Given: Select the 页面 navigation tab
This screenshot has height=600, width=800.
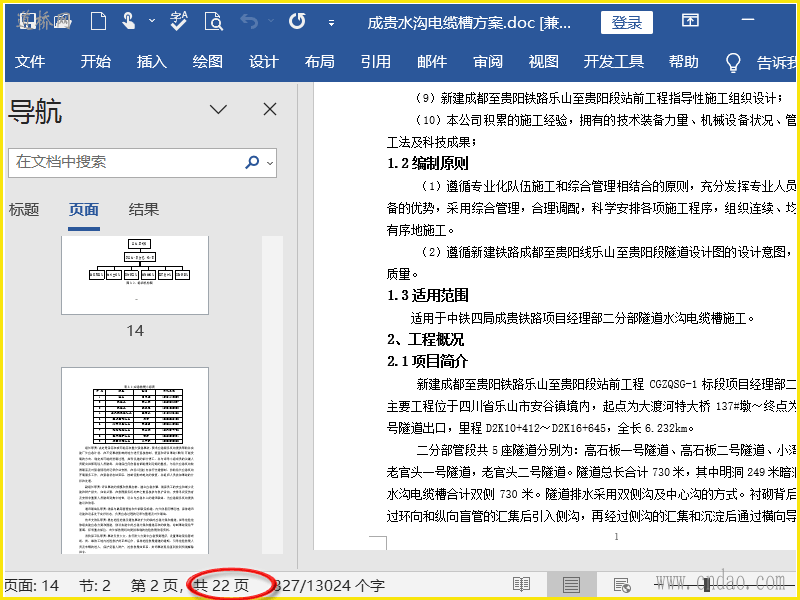Looking at the screenshot, I should click(x=84, y=210).
